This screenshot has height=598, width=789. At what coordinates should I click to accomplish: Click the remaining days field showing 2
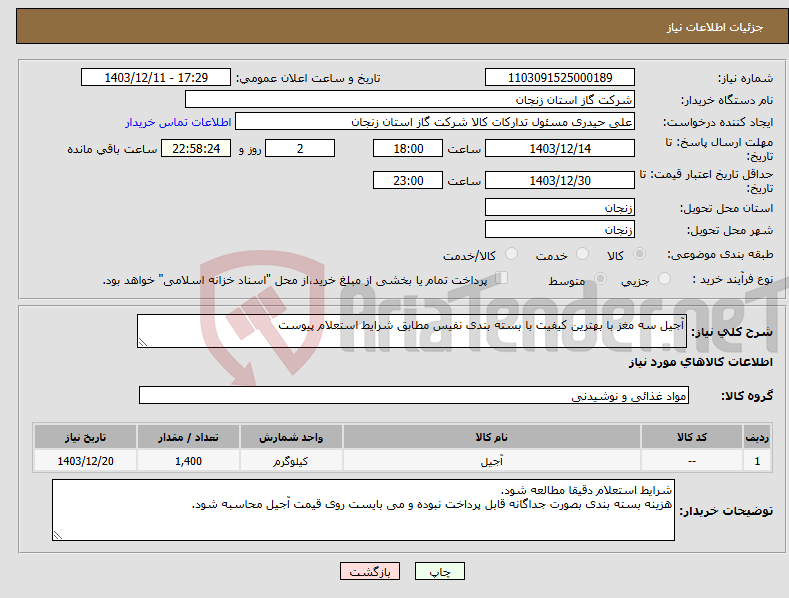coord(300,148)
